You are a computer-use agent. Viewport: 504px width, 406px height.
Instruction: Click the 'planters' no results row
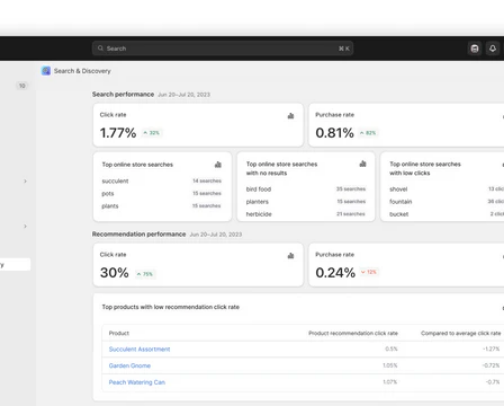point(306,202)
